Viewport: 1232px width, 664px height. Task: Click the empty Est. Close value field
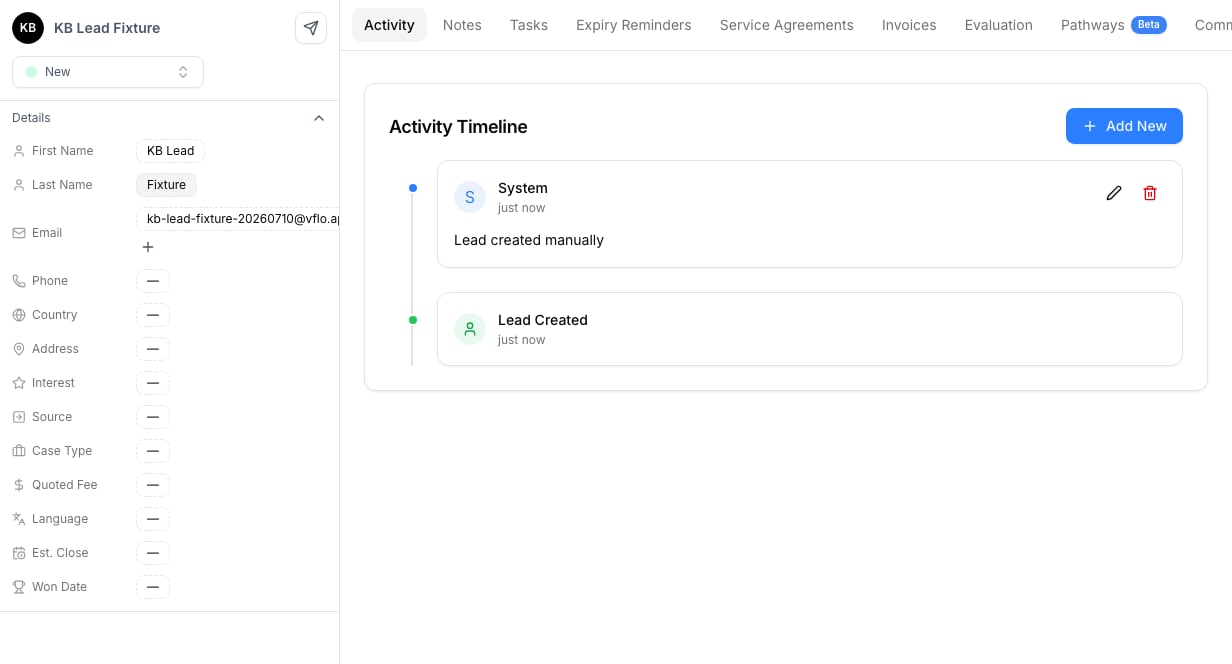coord(153,553)
